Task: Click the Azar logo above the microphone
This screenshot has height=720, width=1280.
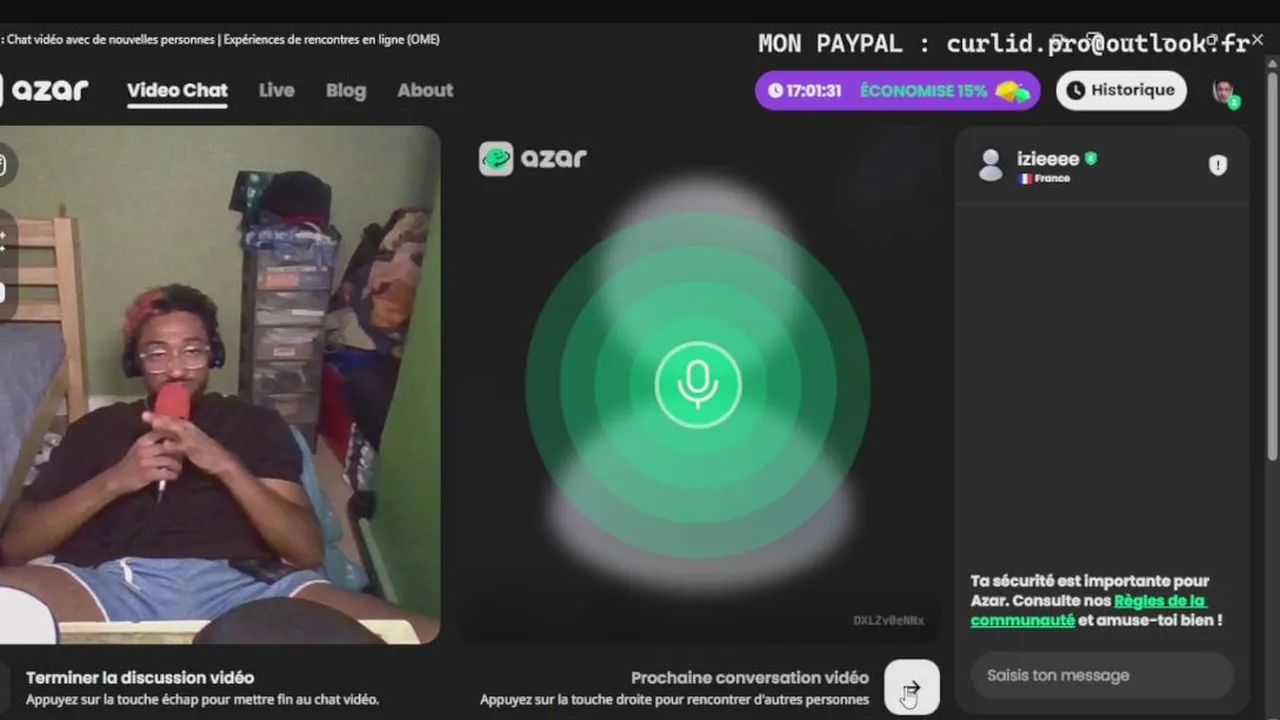Action: 533,158
